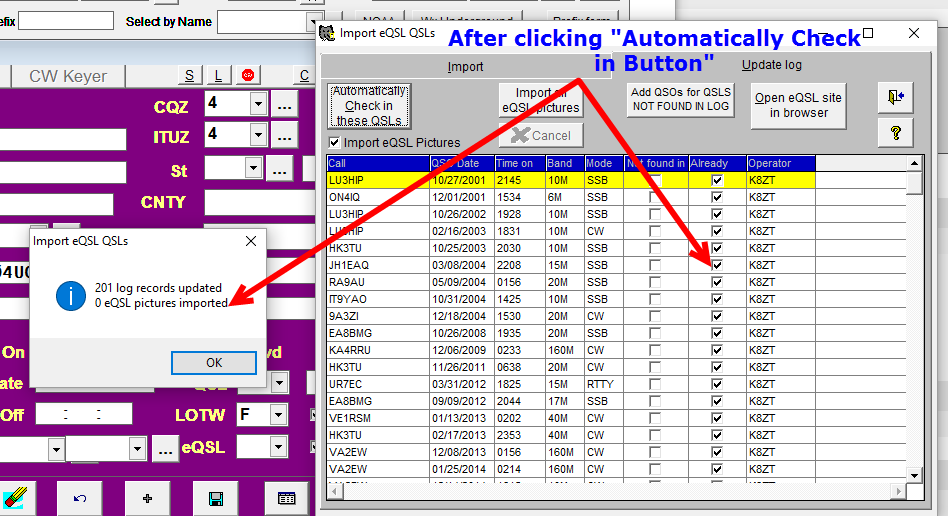The height and width of the screenshot is (516, 948).
Task: Open the Select by Name combo box
Action: coord(270,22)
